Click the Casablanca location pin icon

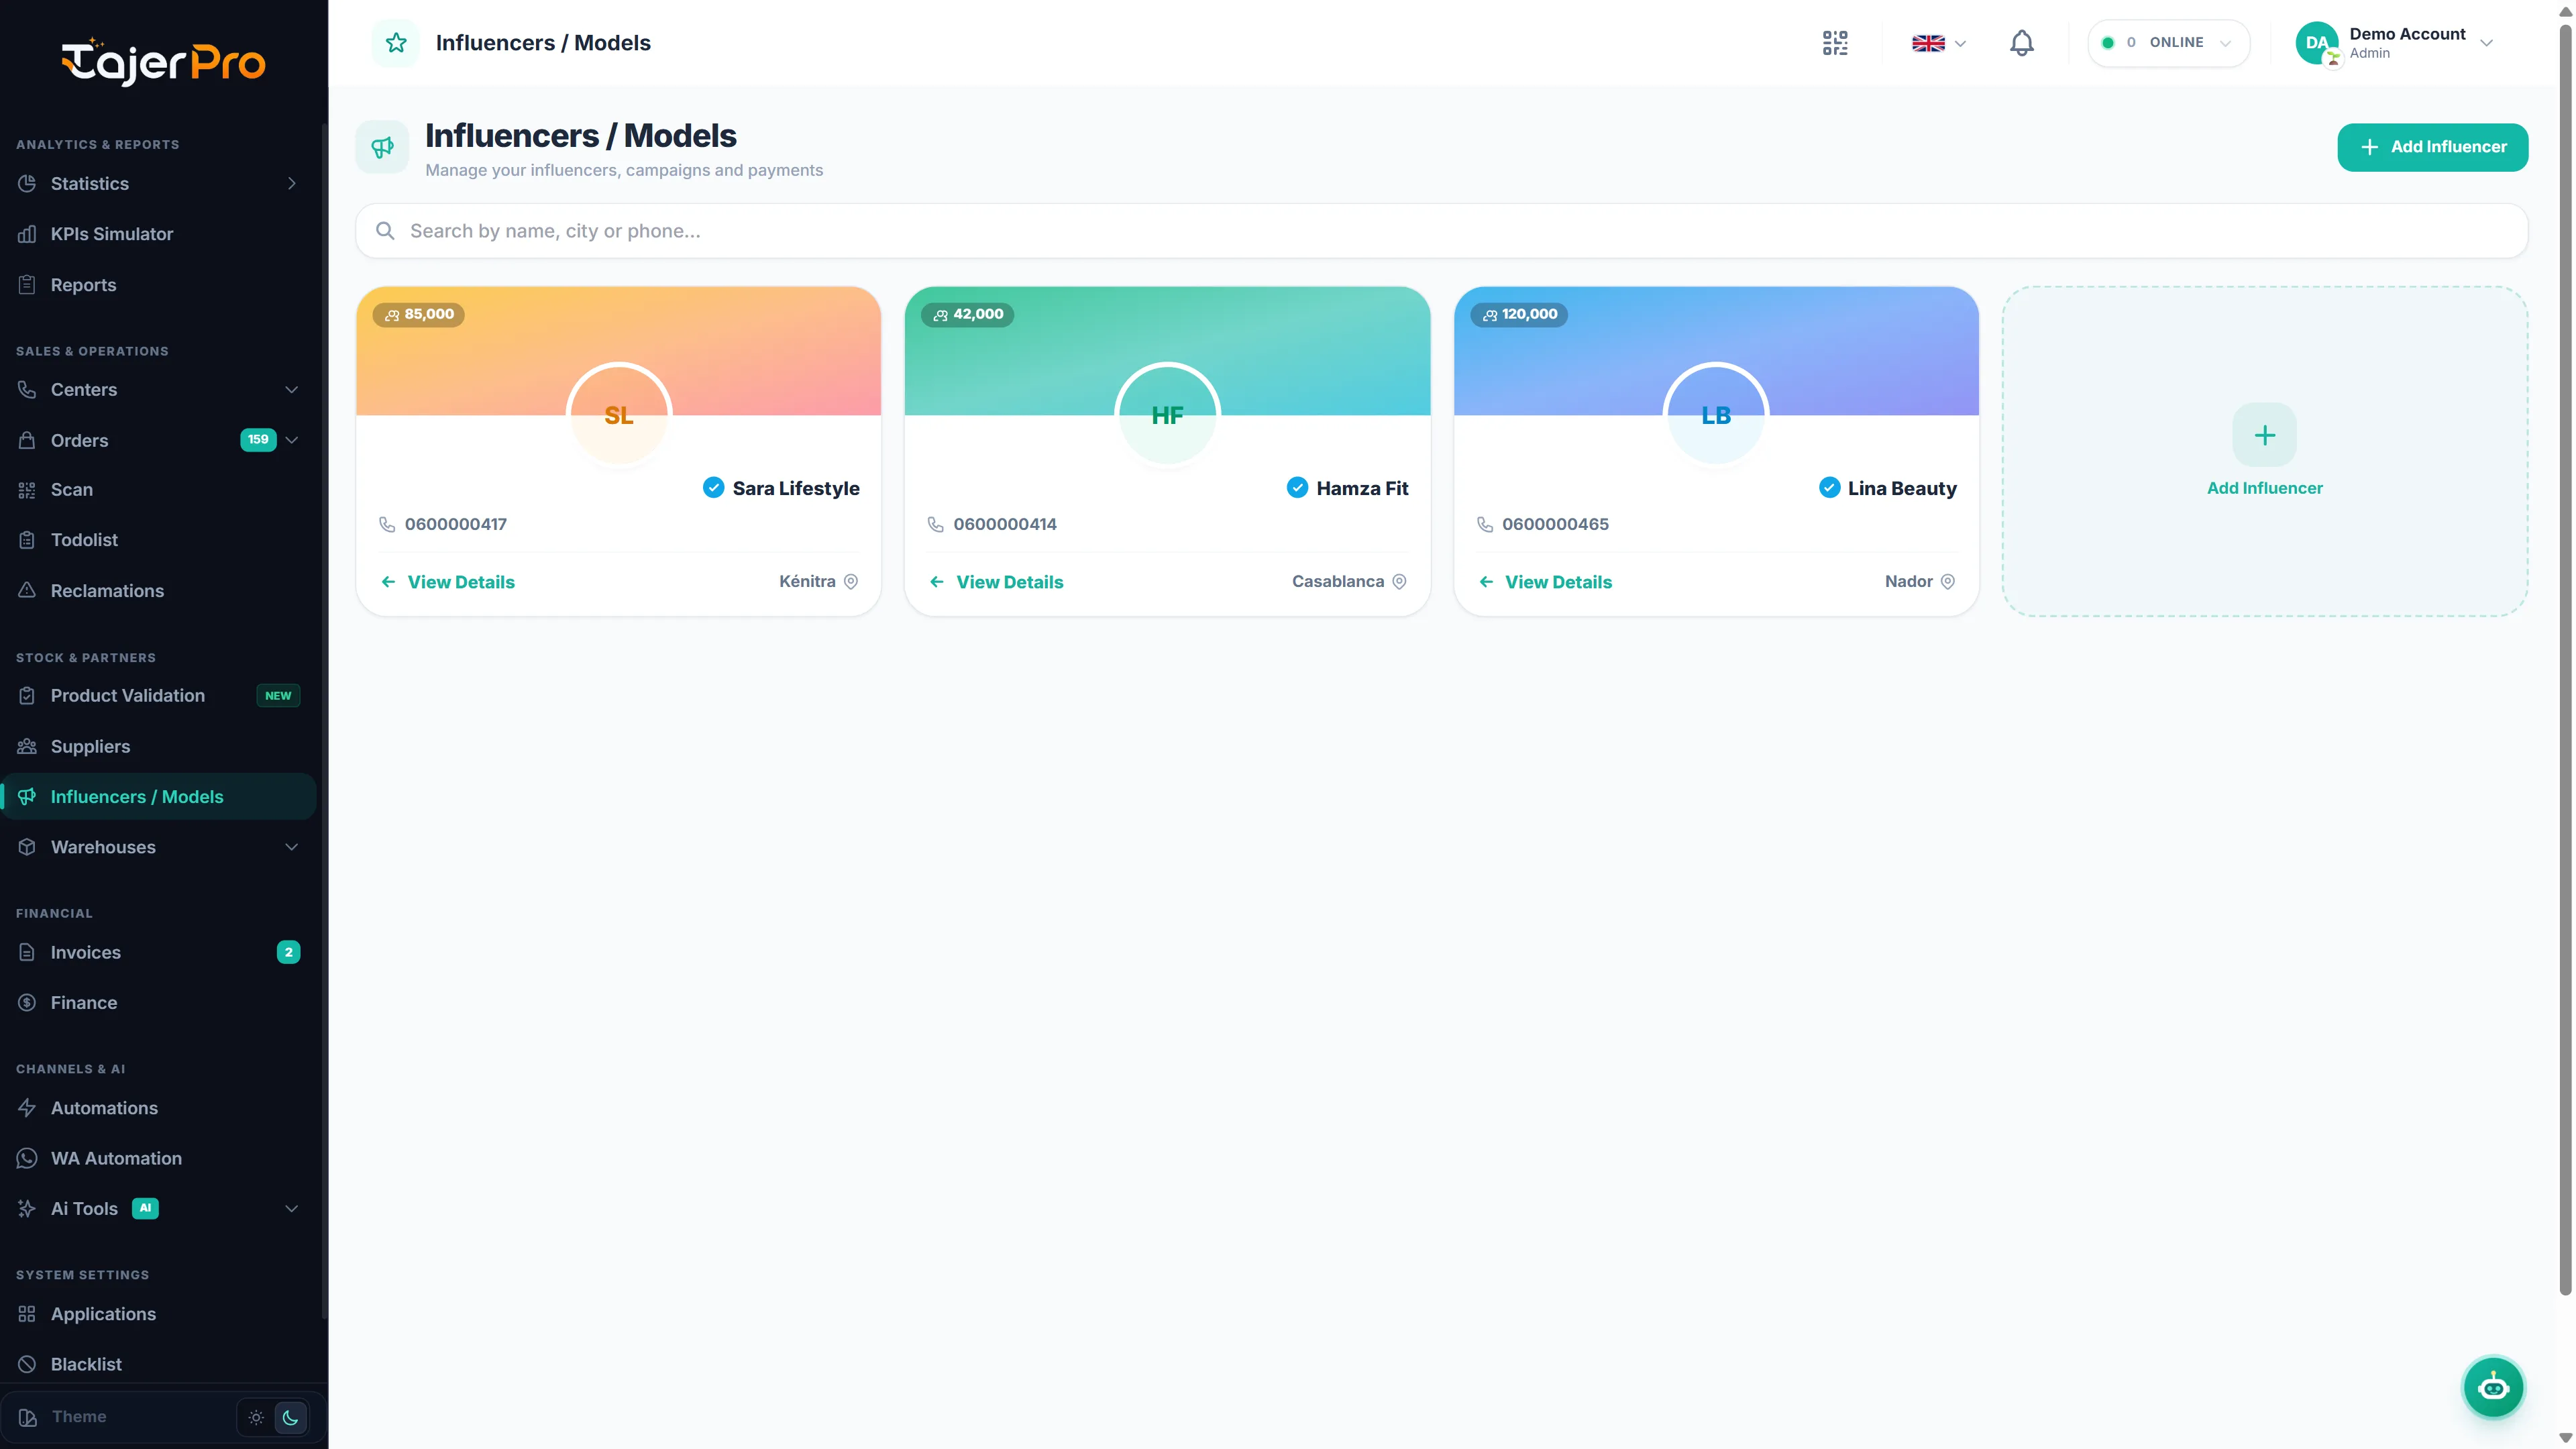coord(1399,582)
